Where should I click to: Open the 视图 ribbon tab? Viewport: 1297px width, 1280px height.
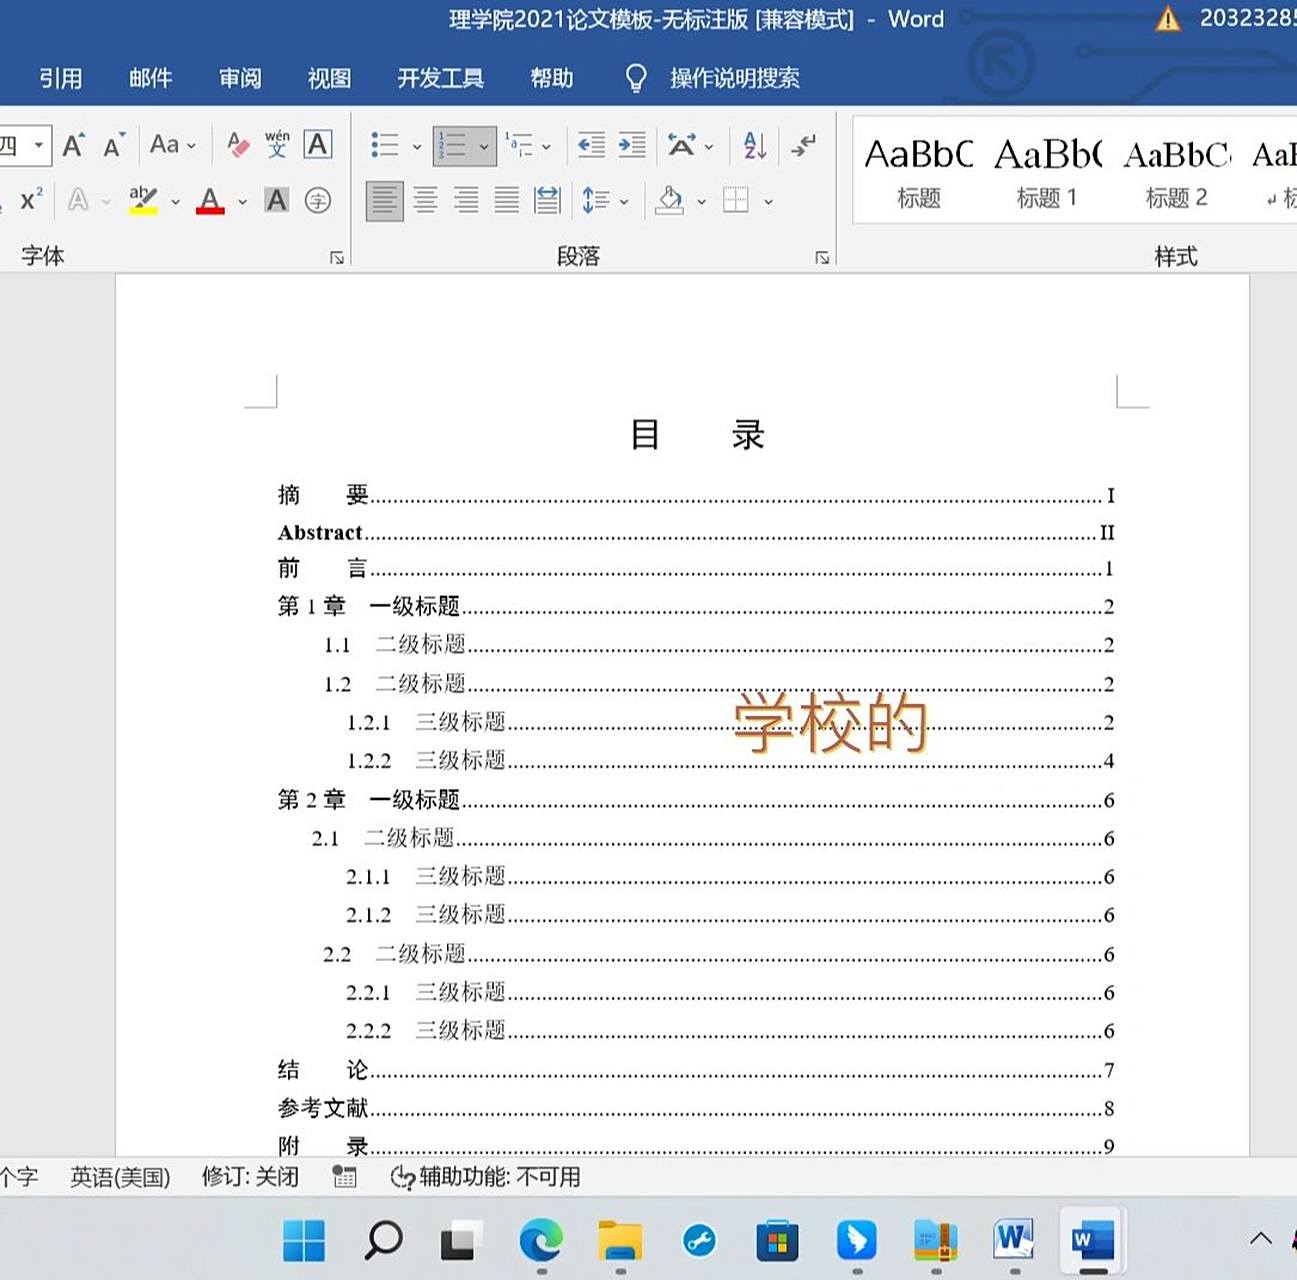tap(329, 78)
